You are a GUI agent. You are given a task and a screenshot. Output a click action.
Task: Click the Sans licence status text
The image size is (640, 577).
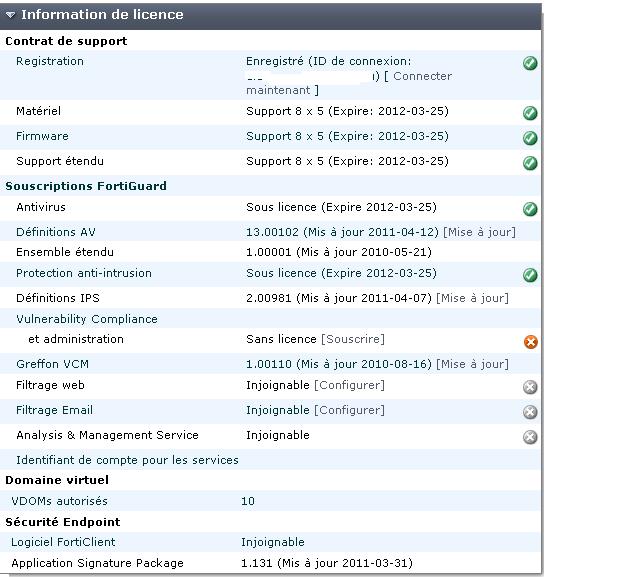pos(281,339)
